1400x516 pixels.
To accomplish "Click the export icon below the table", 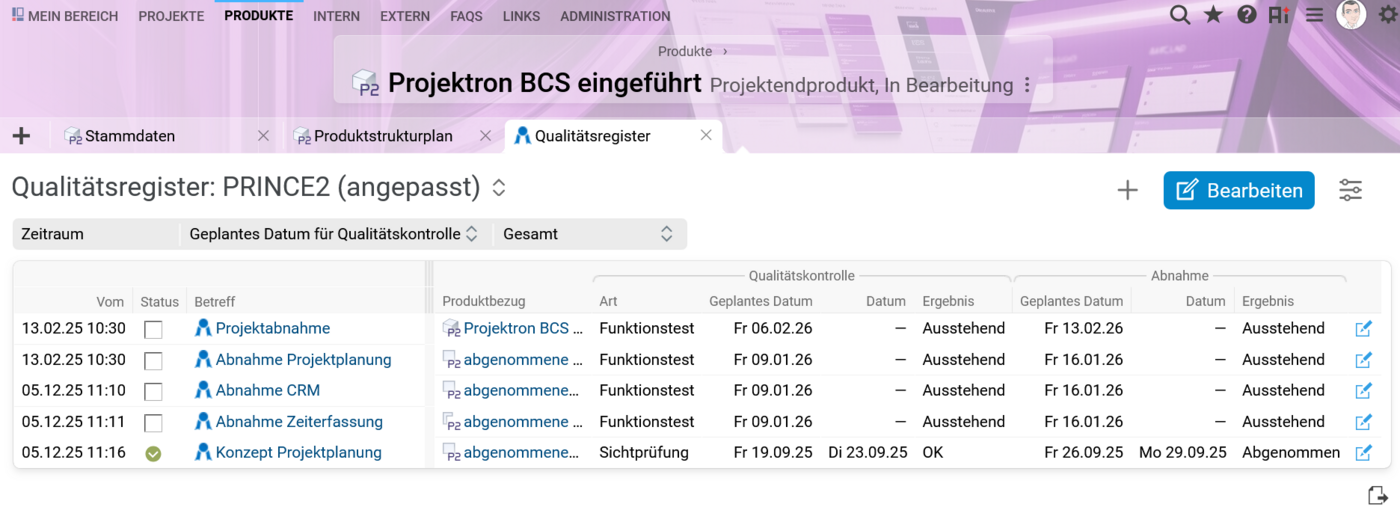I will [x=1377, y=495].
